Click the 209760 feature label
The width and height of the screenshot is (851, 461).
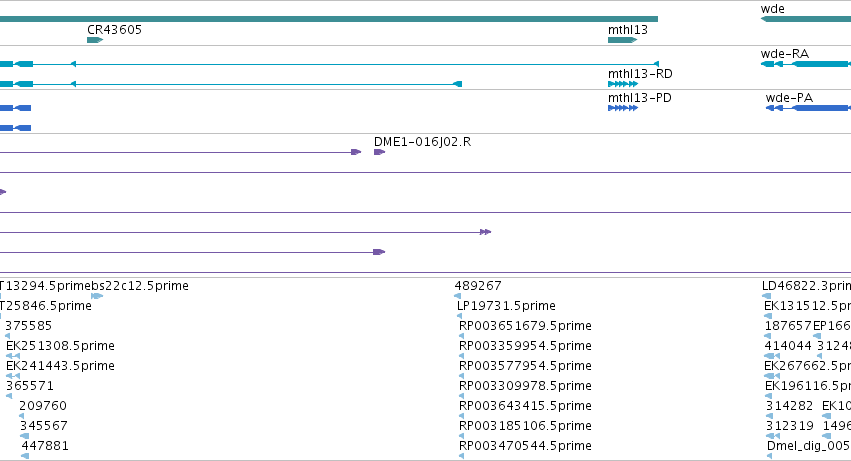[43, 406]
